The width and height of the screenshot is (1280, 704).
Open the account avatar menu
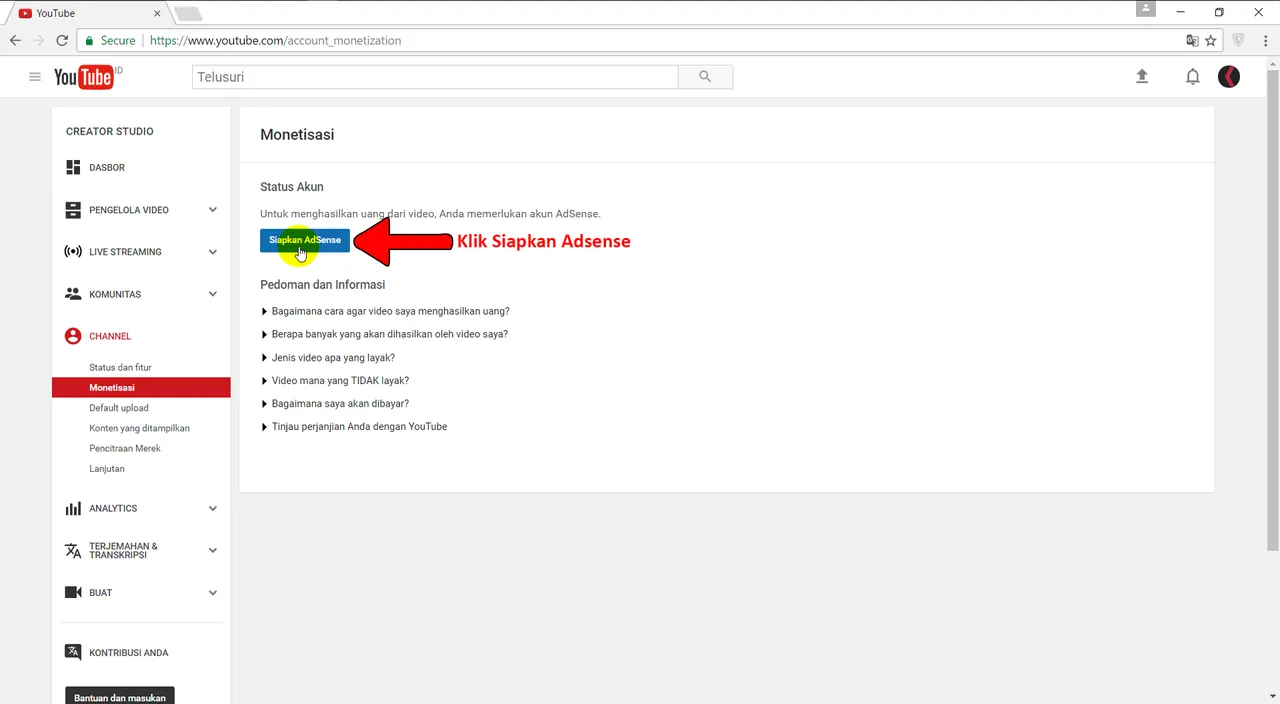pyautogui.click(x=1229, y=77)
